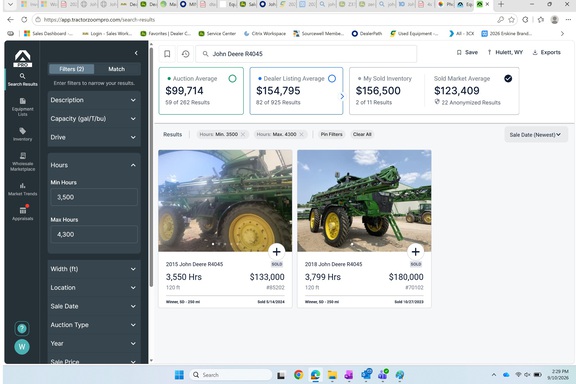
Task: Toggle Auction Average selection circle
Action: coord(232,78)
